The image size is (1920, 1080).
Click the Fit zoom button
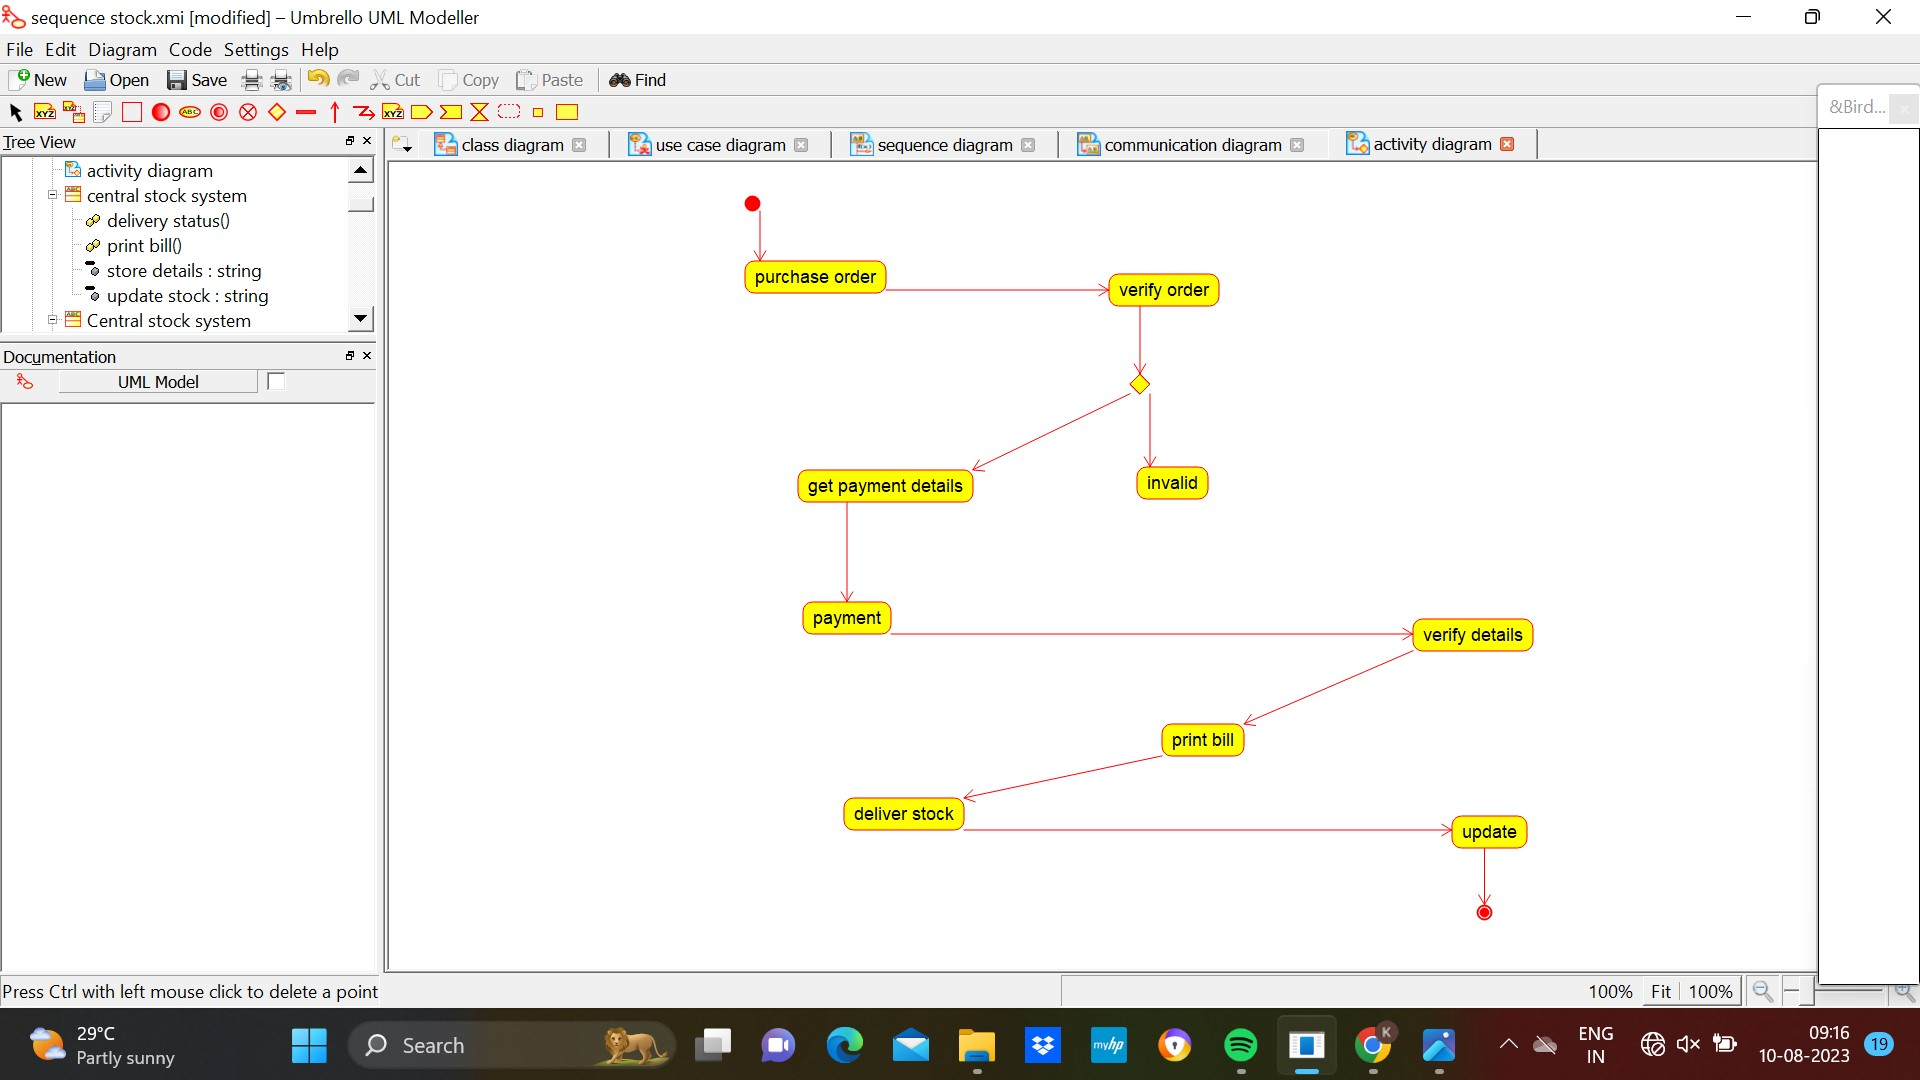click(x=1660, y=991)
